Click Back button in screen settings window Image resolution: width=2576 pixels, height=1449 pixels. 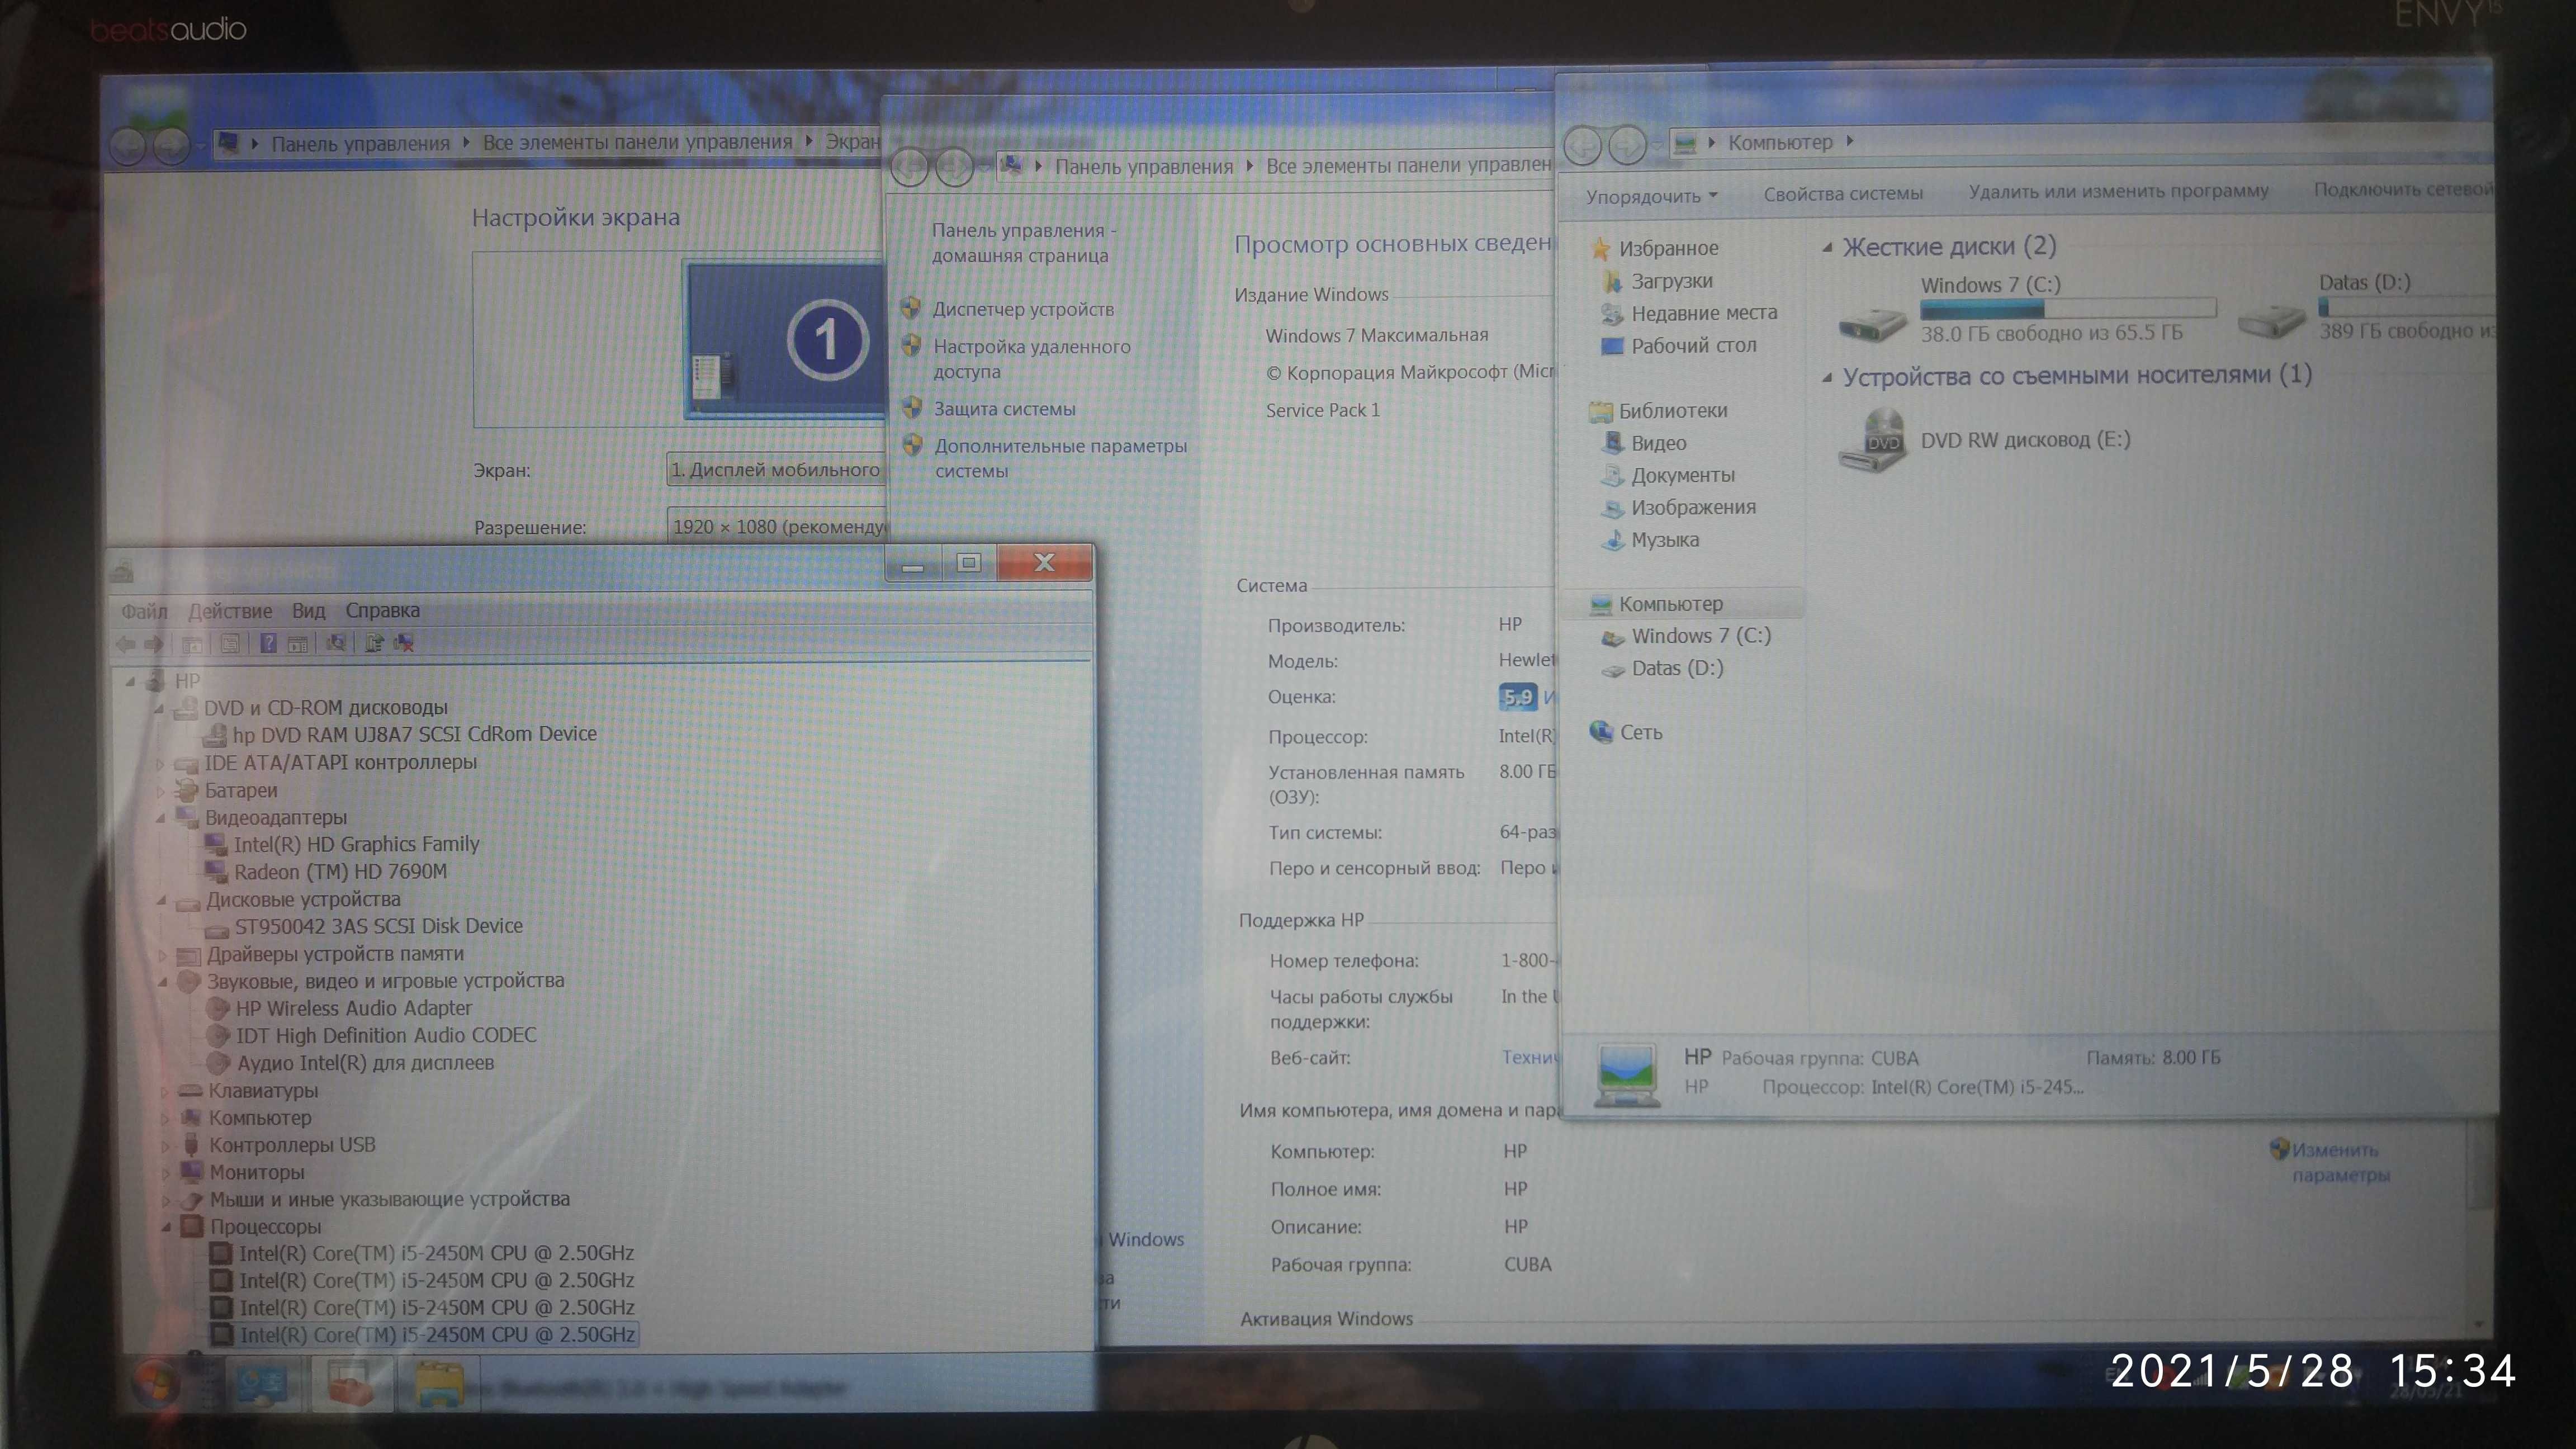click(127, 146)
